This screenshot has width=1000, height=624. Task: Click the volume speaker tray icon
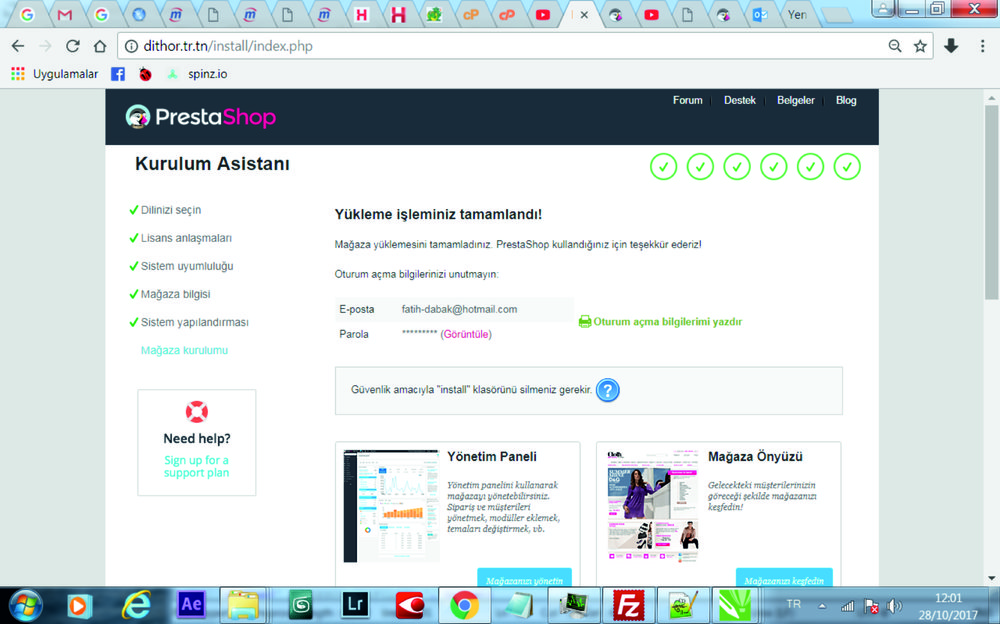[x=895, y=606]
